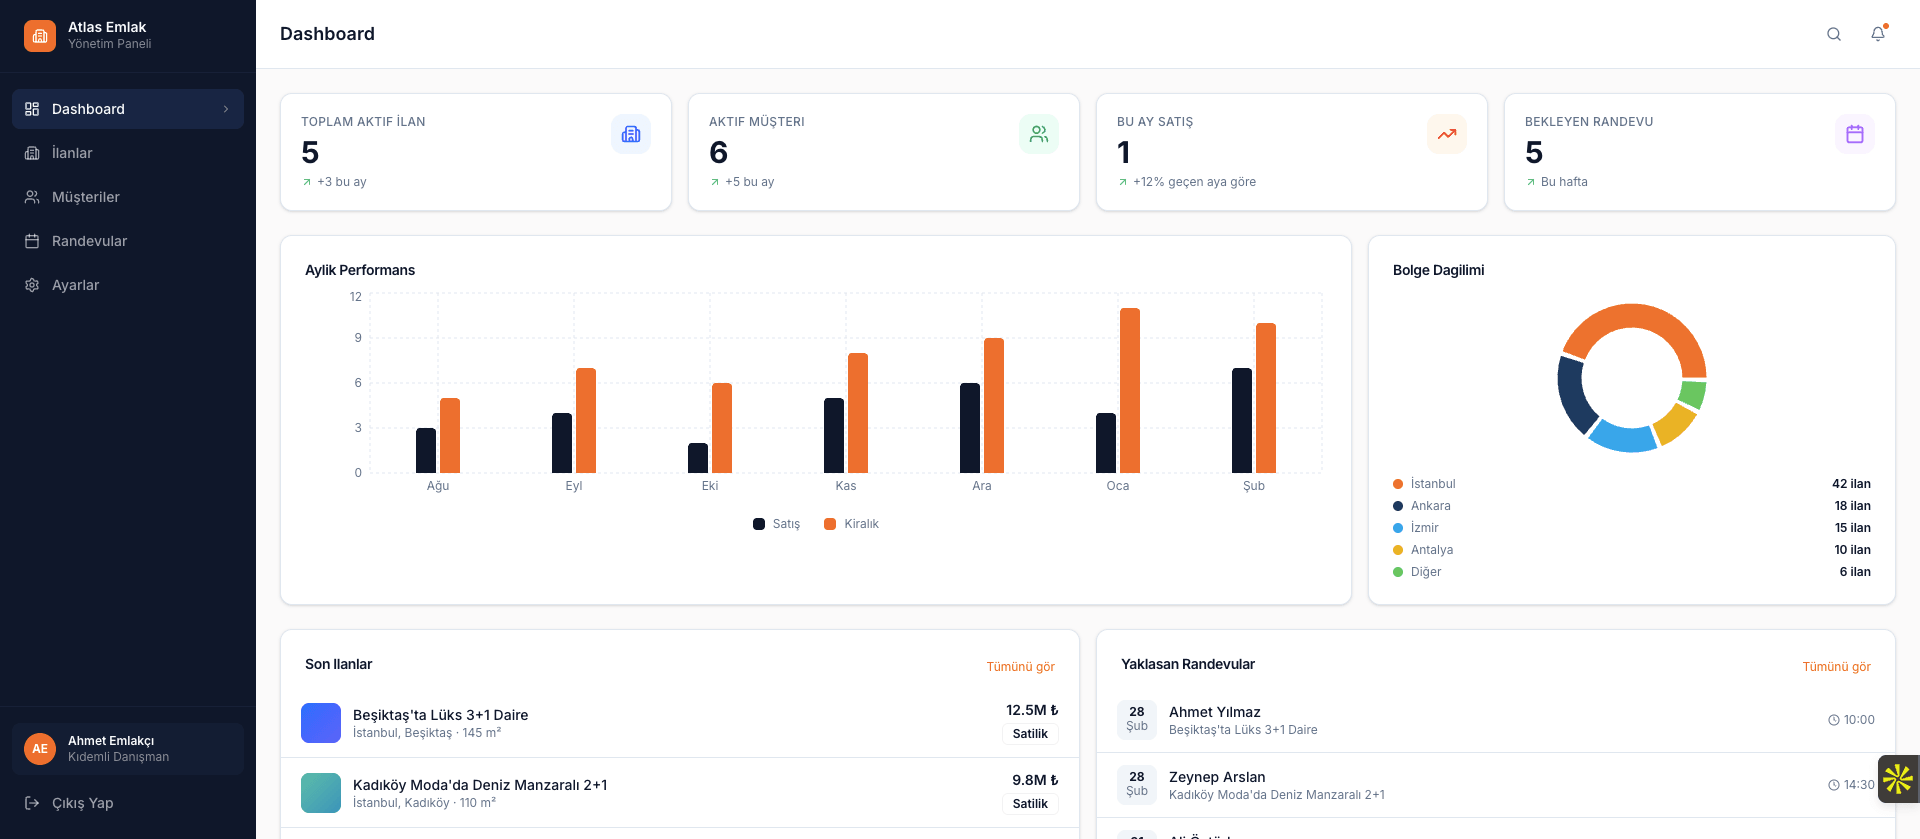Click the calendar icon on Bekleyen Randevu card
Viewport: 1920px width, 839px height.
coord(1855,134)
